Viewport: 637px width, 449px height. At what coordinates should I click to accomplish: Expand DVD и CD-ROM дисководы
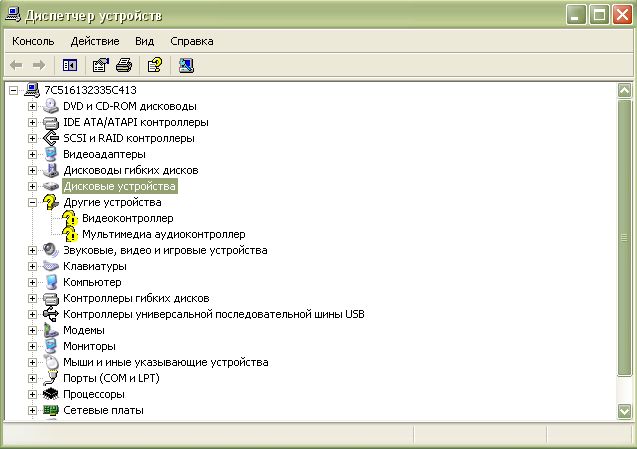[32, 106]
